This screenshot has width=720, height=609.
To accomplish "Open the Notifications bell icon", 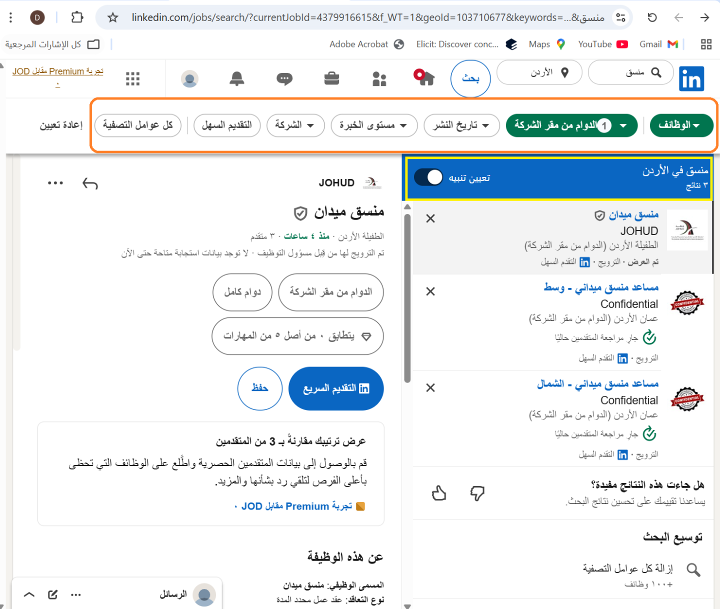I will point(237,79).
